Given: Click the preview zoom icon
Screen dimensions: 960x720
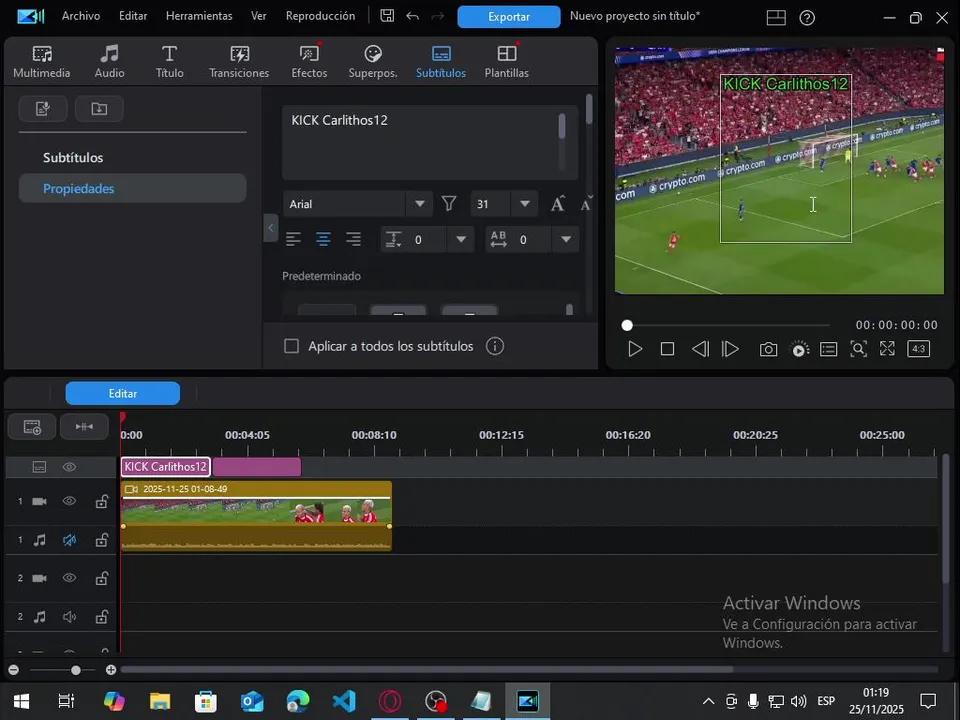Looking at the screenshot, I should tap(858, 349).
